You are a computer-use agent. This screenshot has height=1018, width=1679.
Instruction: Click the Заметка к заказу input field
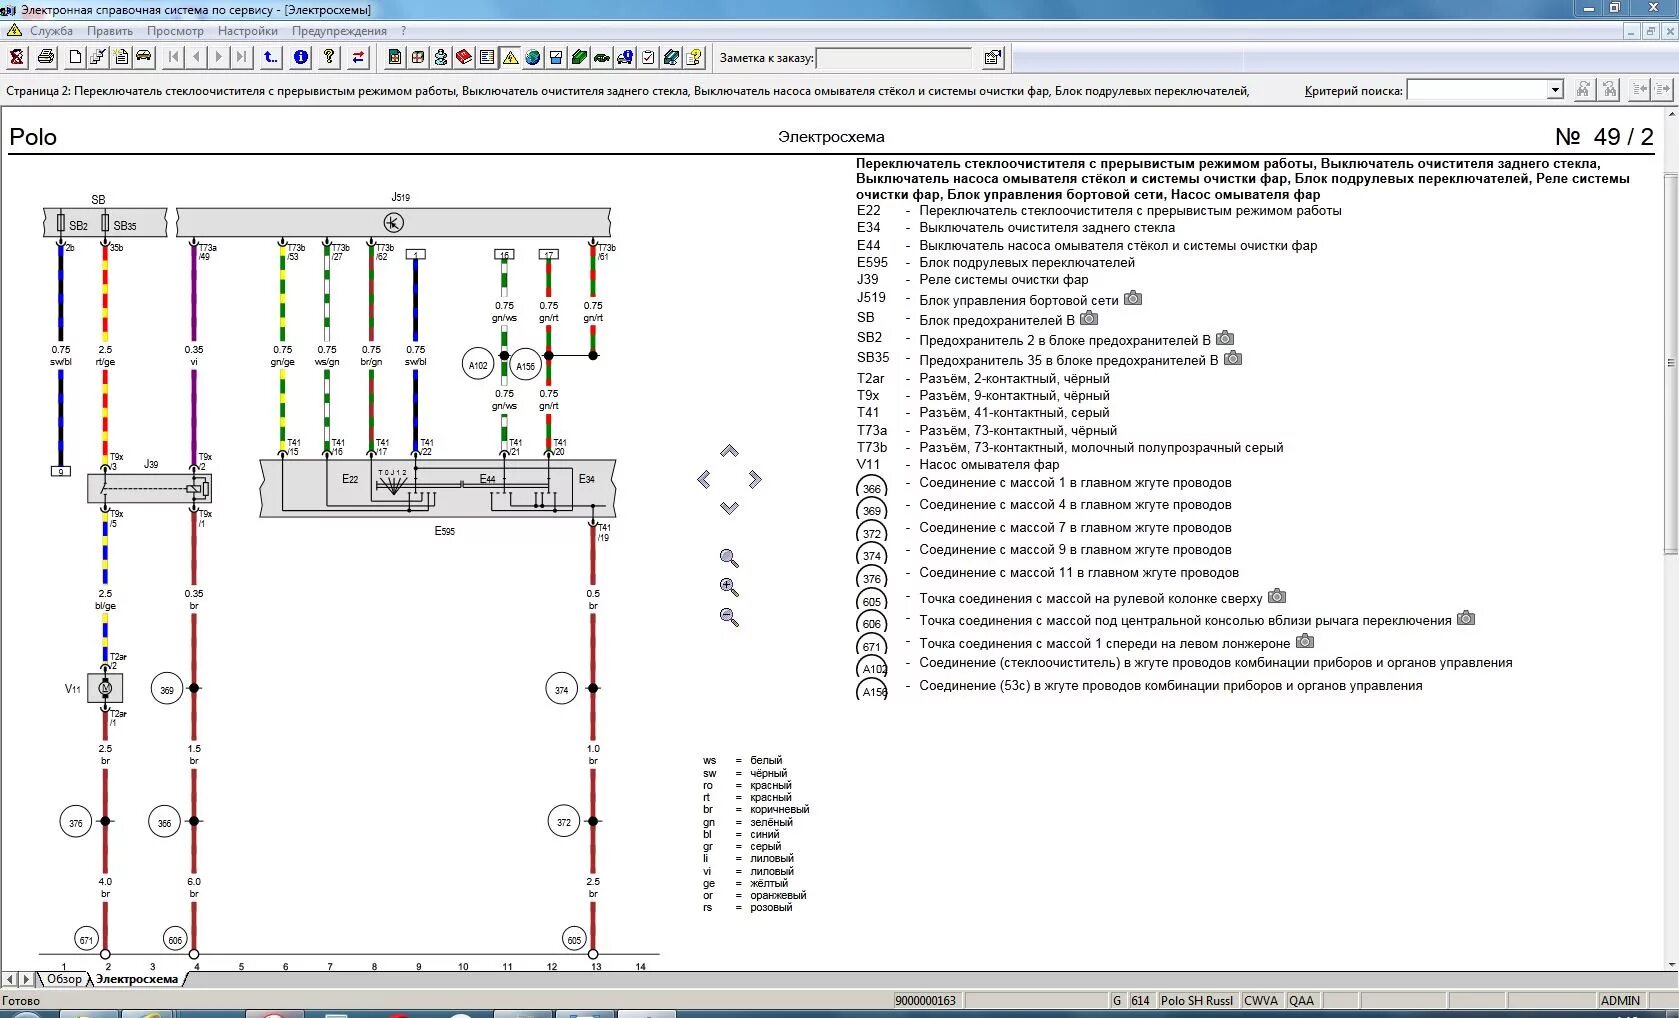(x=894, y=58)
